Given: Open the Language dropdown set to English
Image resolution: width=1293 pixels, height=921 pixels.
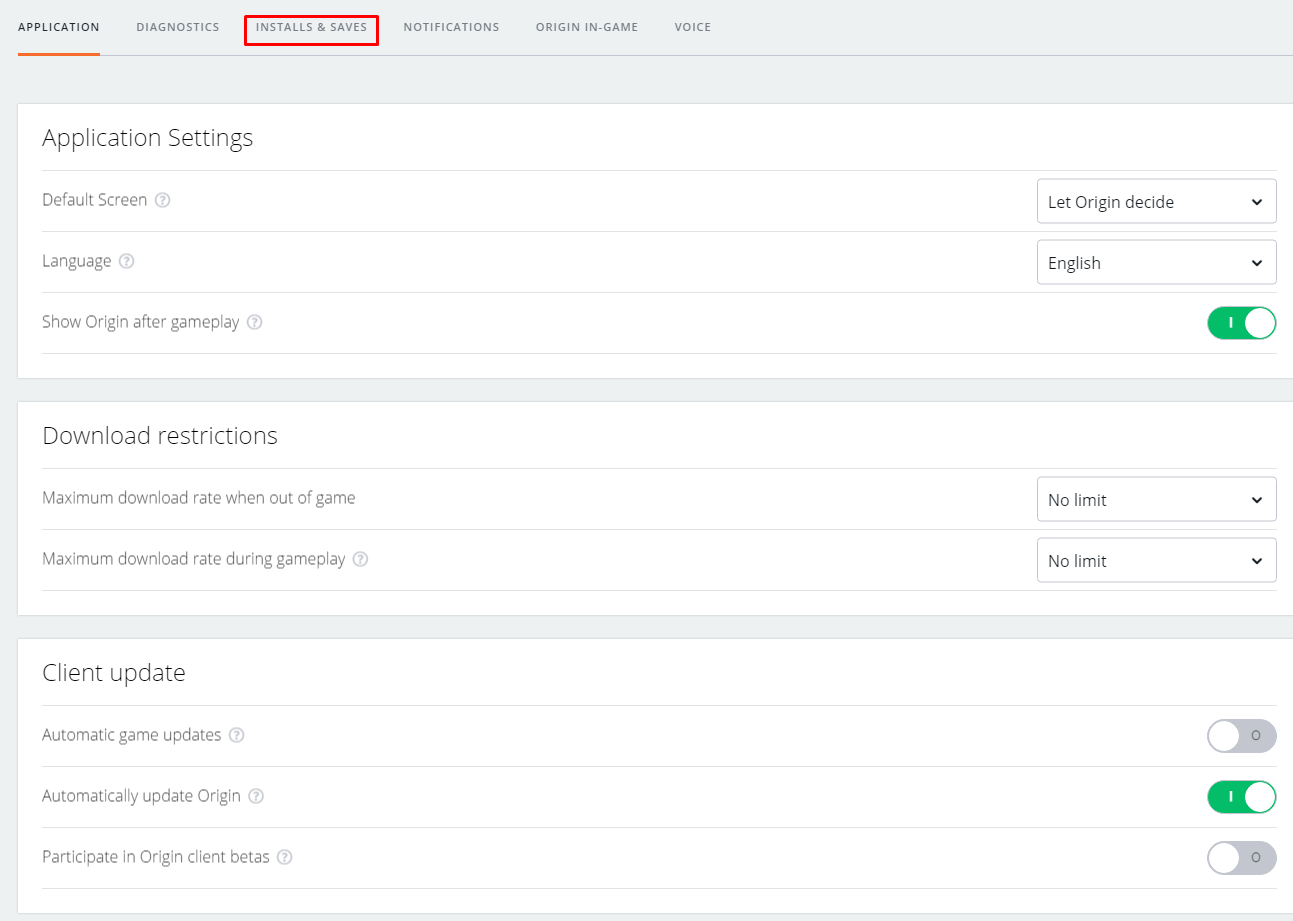Looking at the screenshot, I should point(1157,262).
